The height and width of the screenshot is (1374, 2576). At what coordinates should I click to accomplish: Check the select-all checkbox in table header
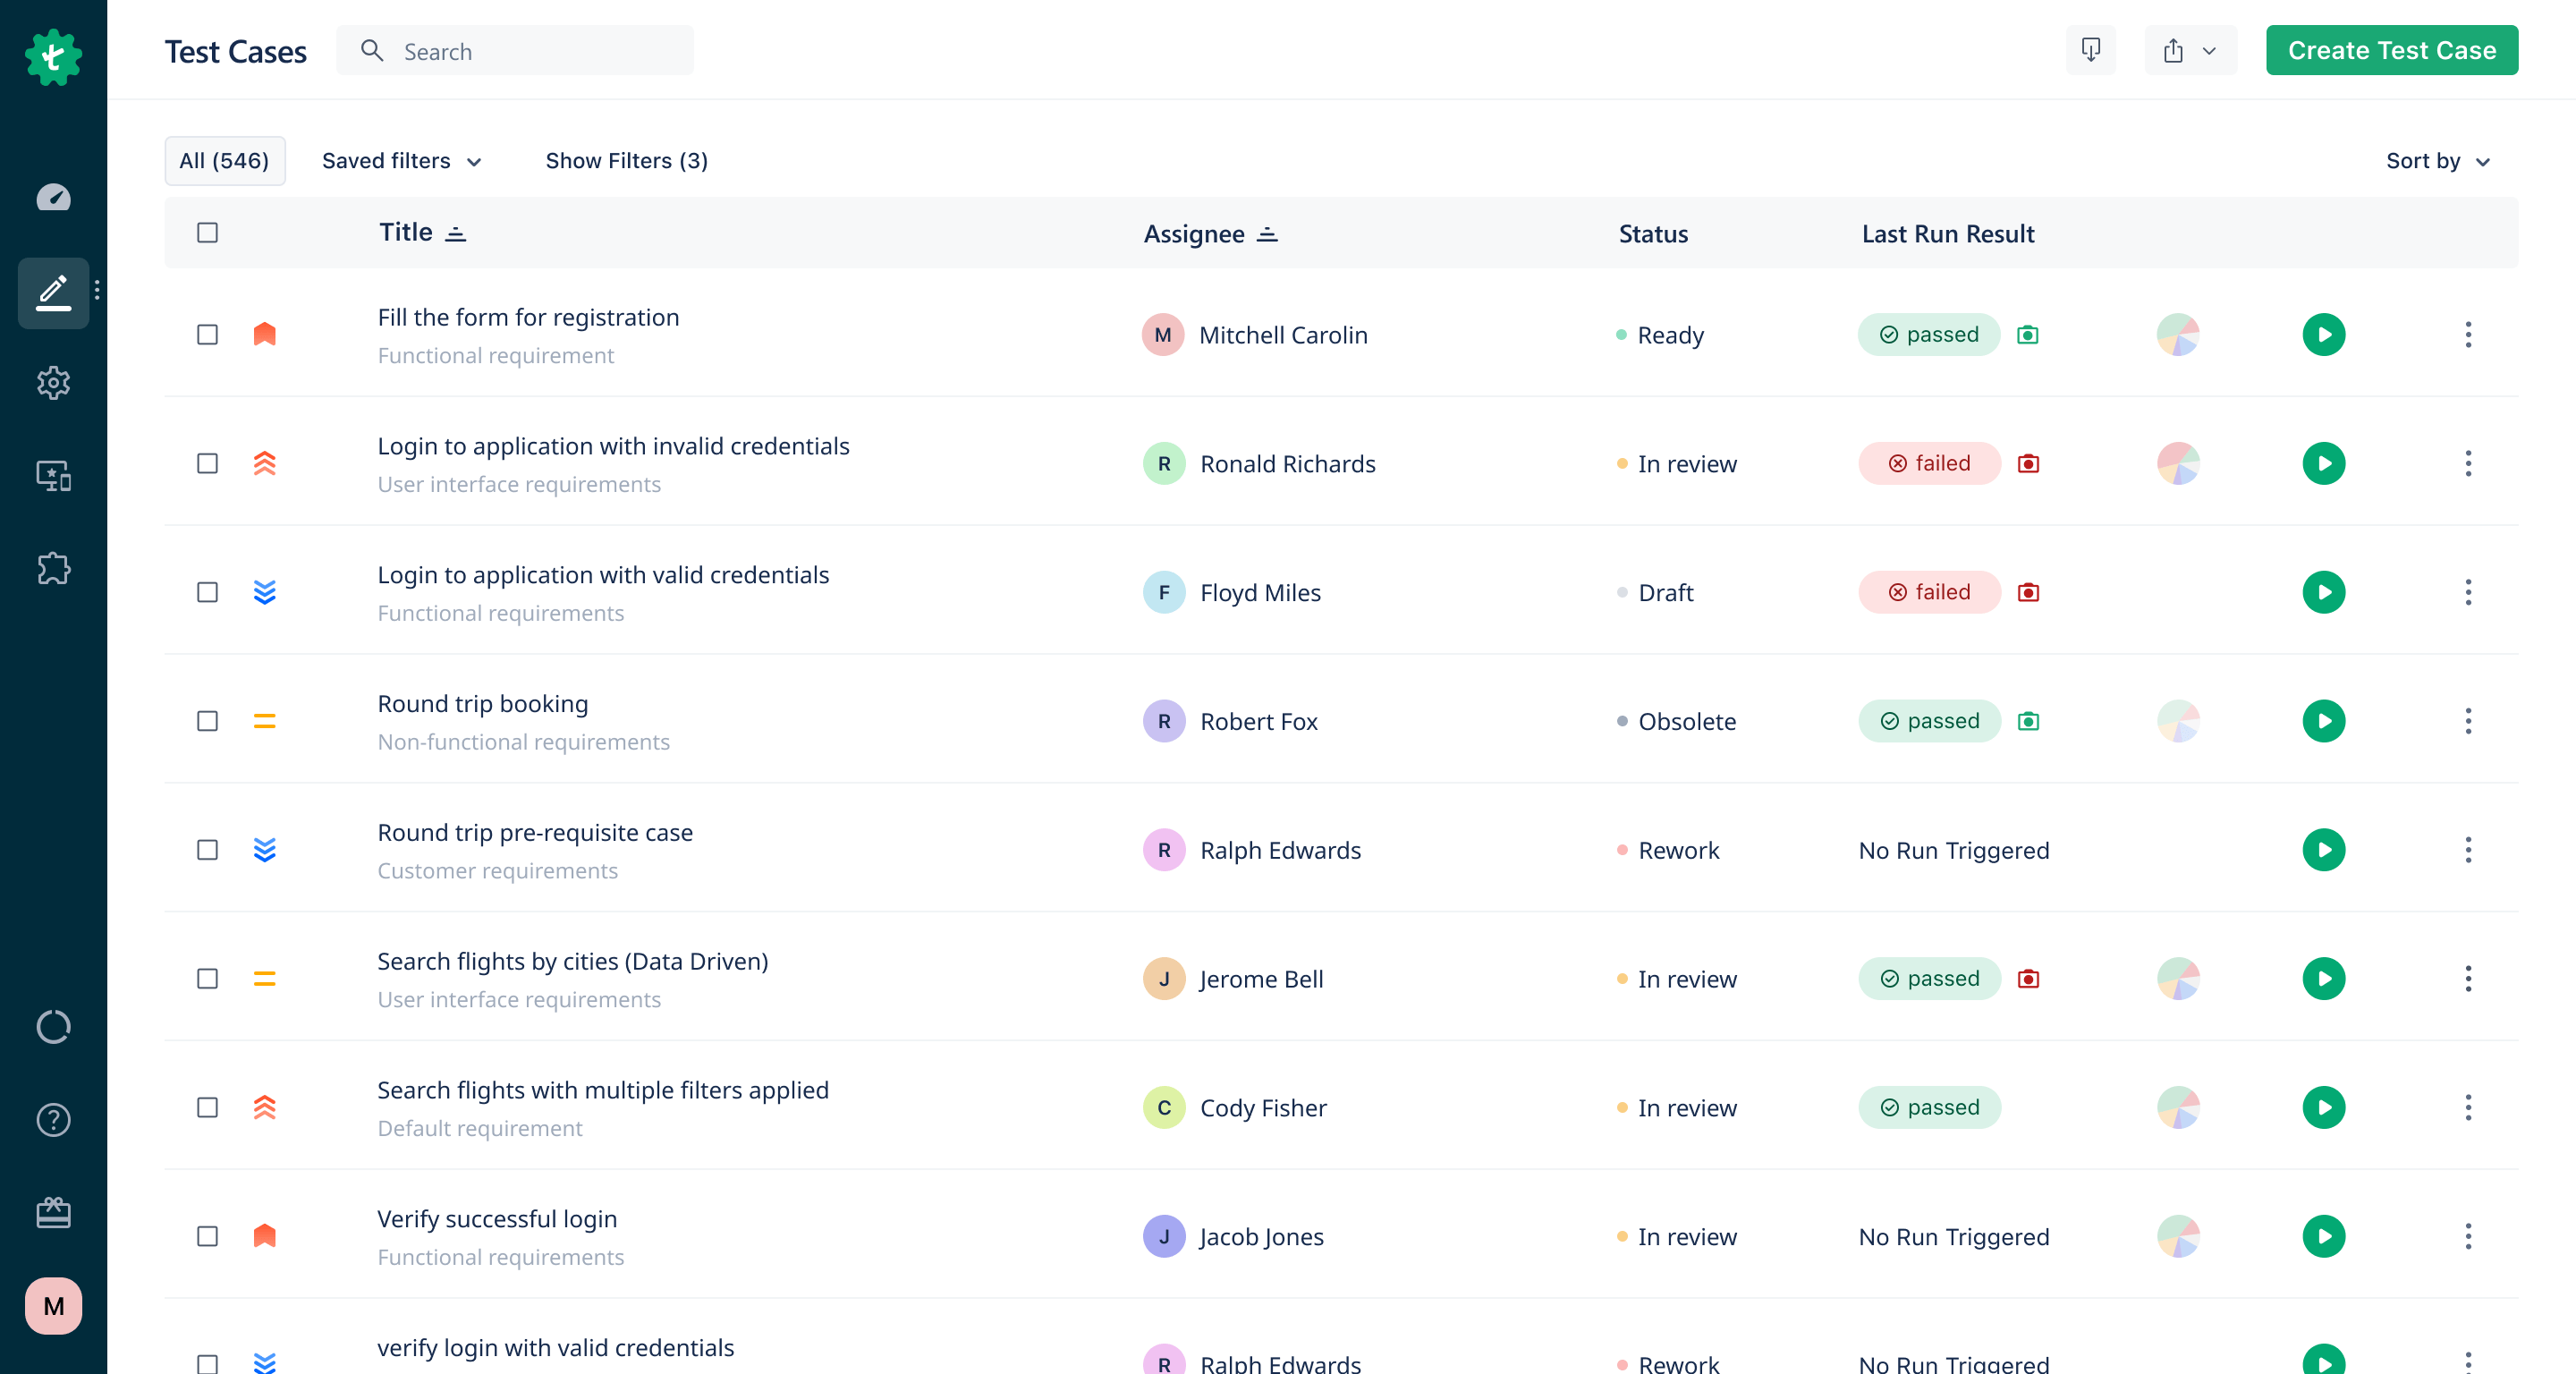tap(207, 232)
